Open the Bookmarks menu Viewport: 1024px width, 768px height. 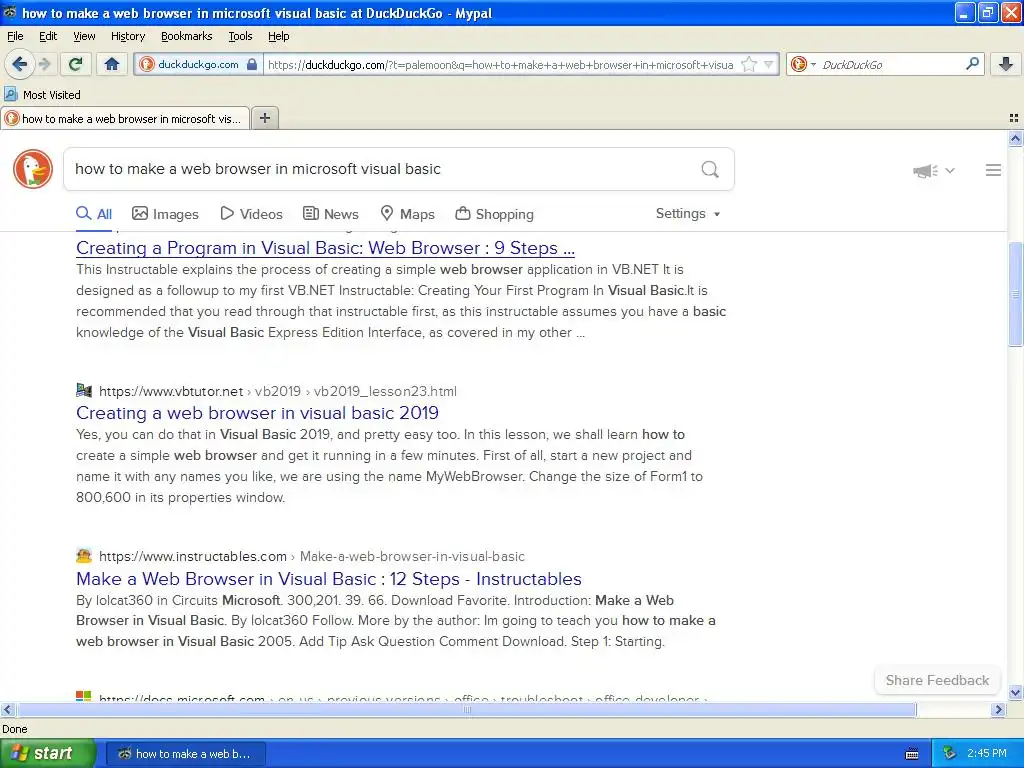tap(187, 37)
